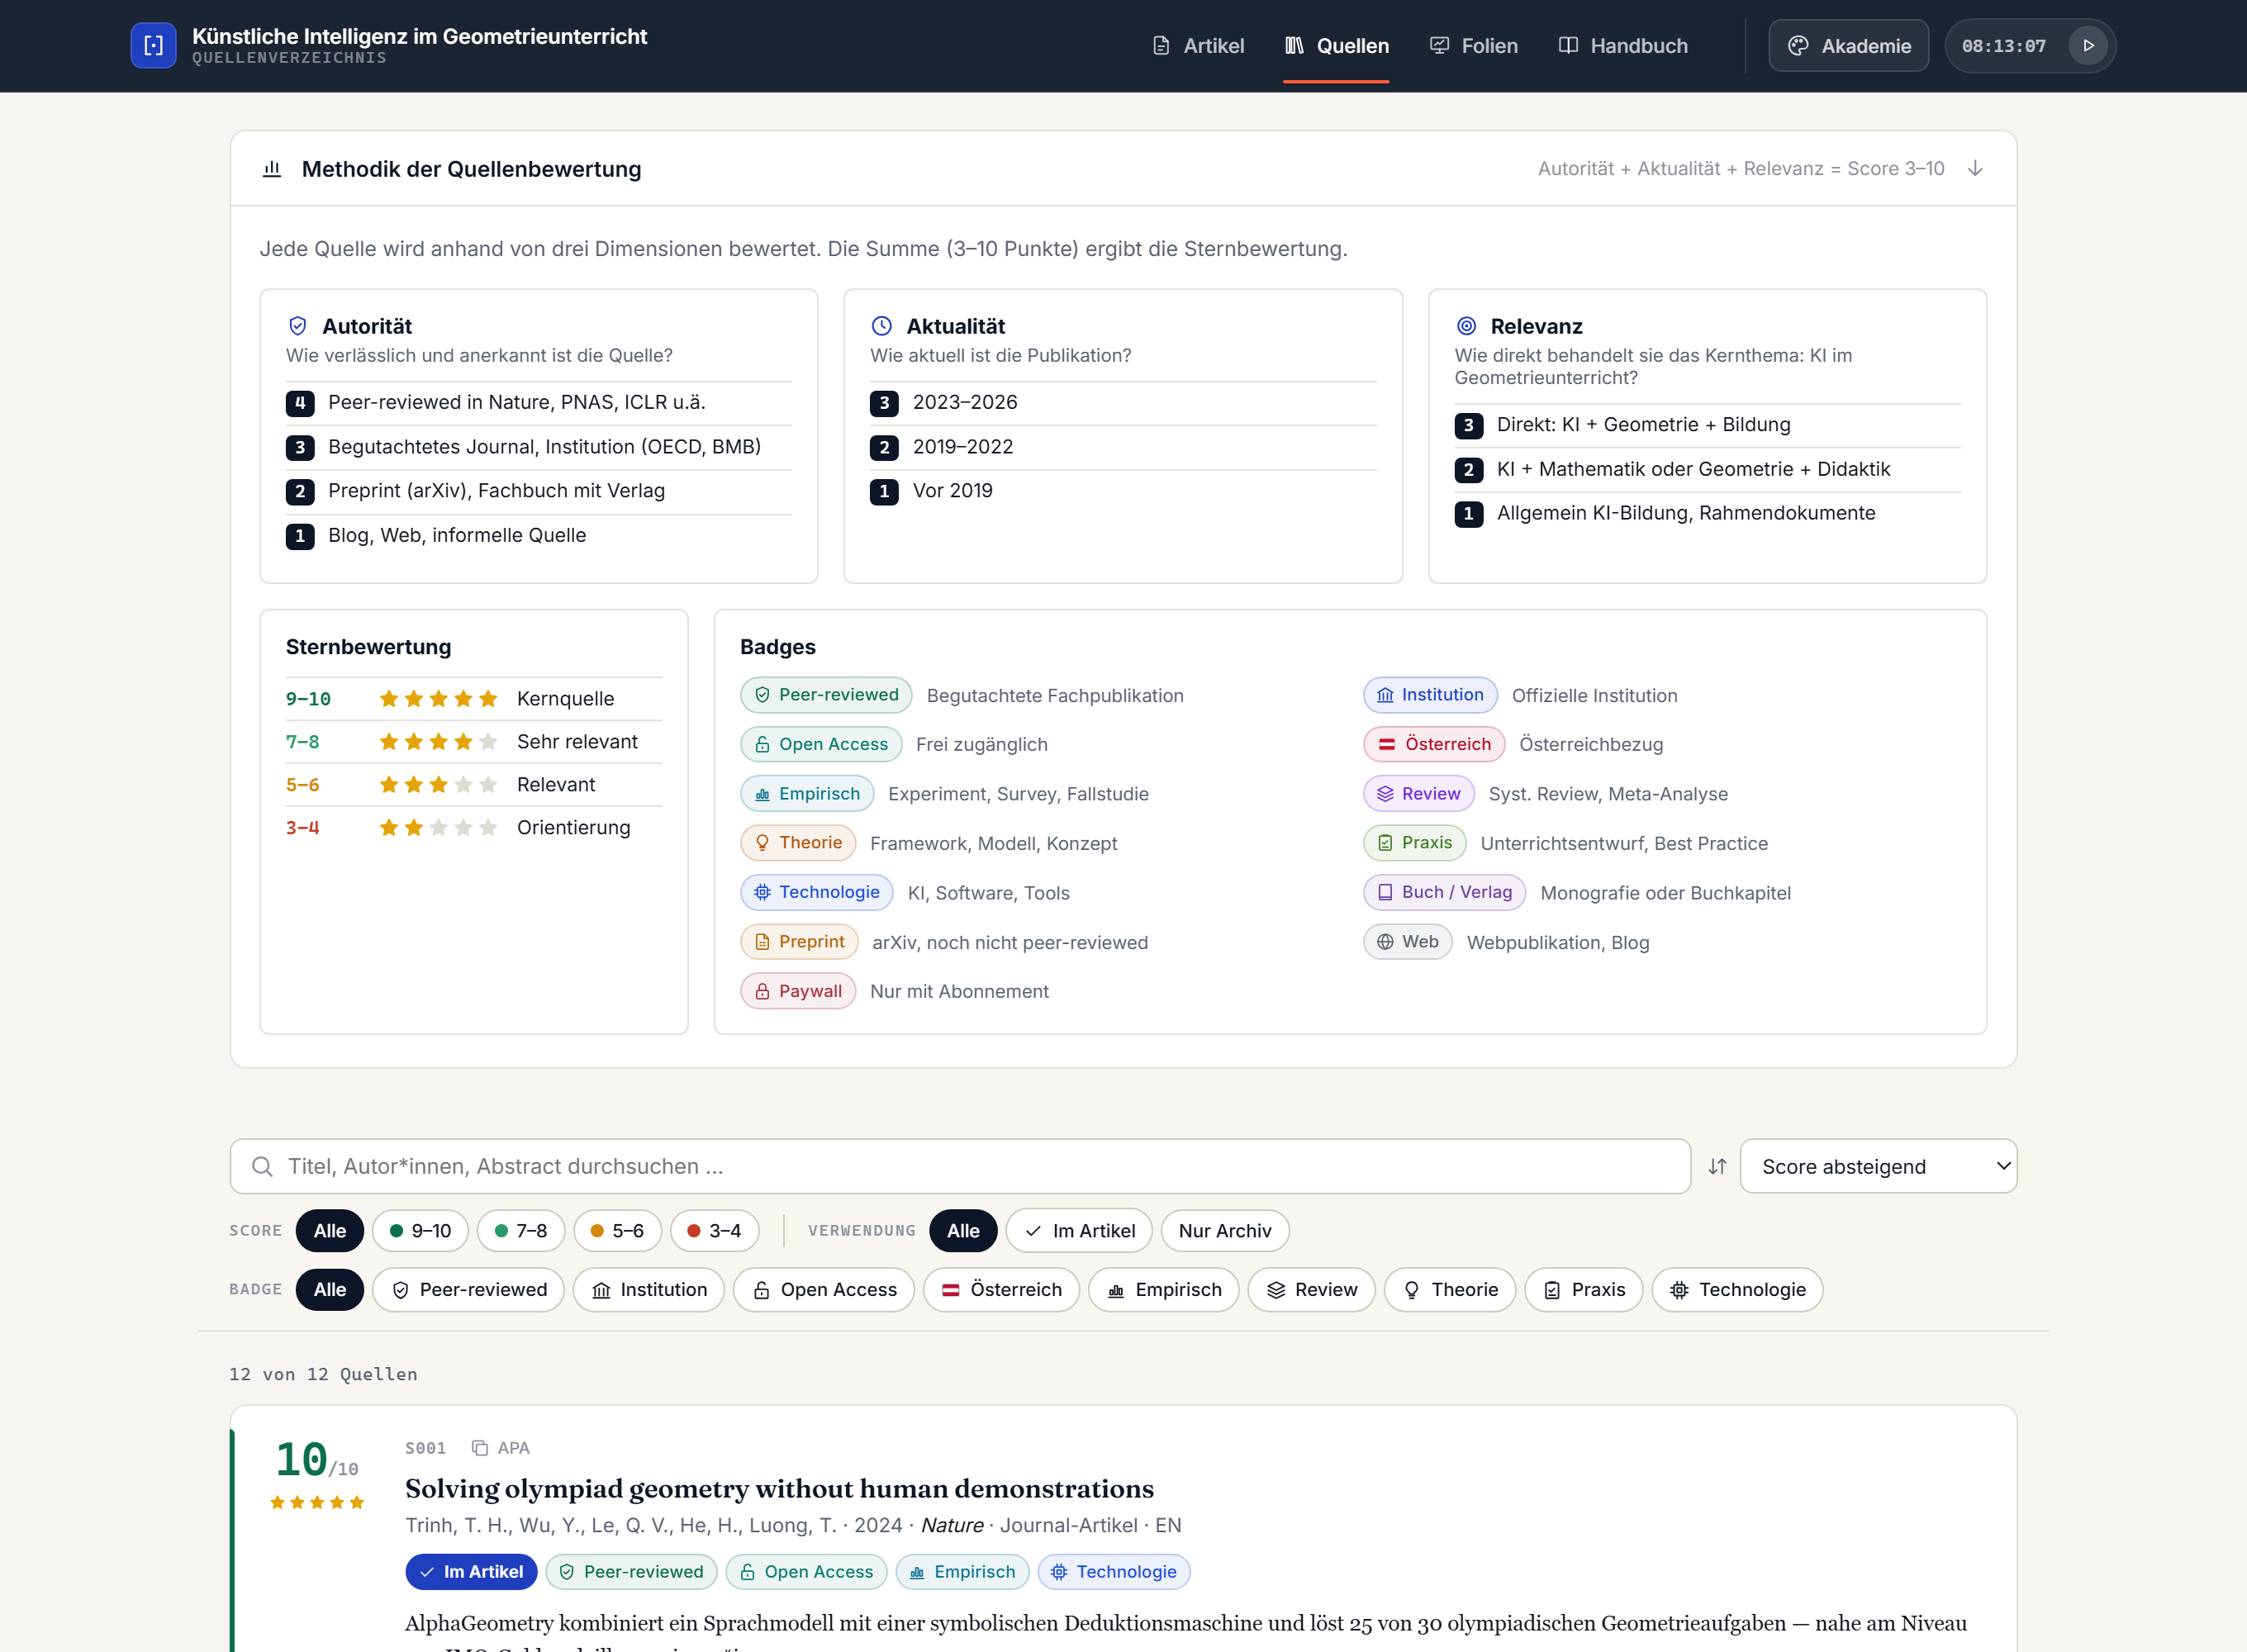Click the Institution badge in Badges legend
This screenshot has width=2247, height=1652.
tap(1430, 695)
